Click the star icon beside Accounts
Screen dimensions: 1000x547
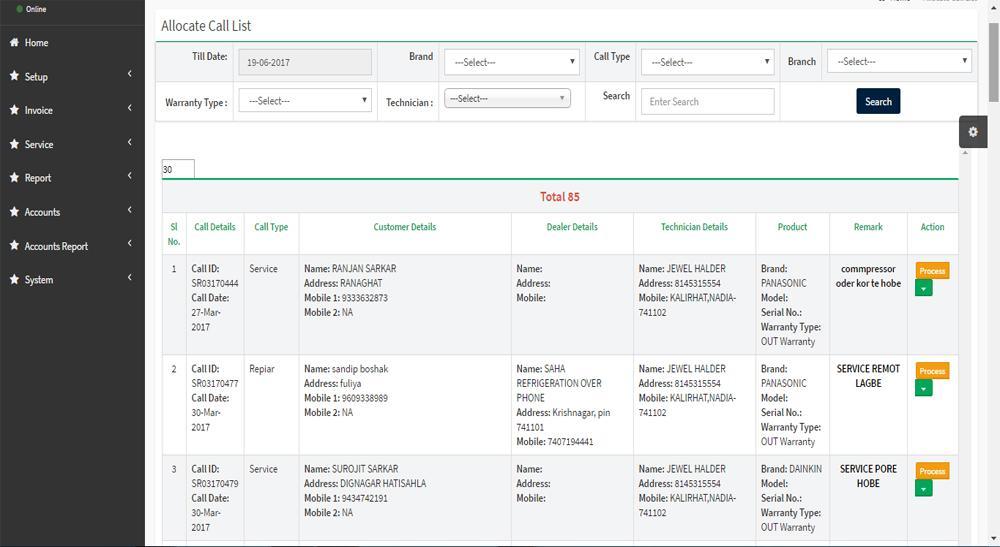[14, 212]
